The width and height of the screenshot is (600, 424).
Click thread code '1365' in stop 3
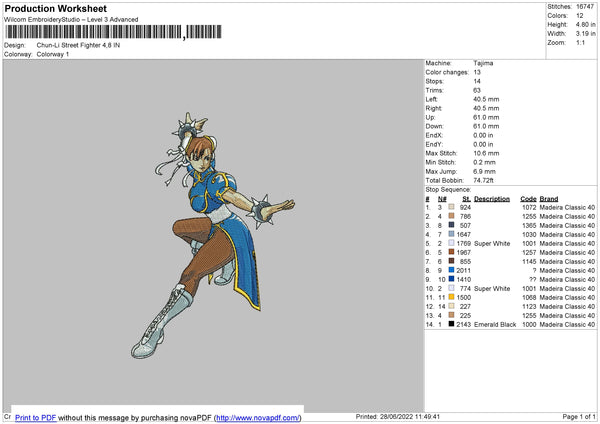pyautogui.click(x=529, y=225)
